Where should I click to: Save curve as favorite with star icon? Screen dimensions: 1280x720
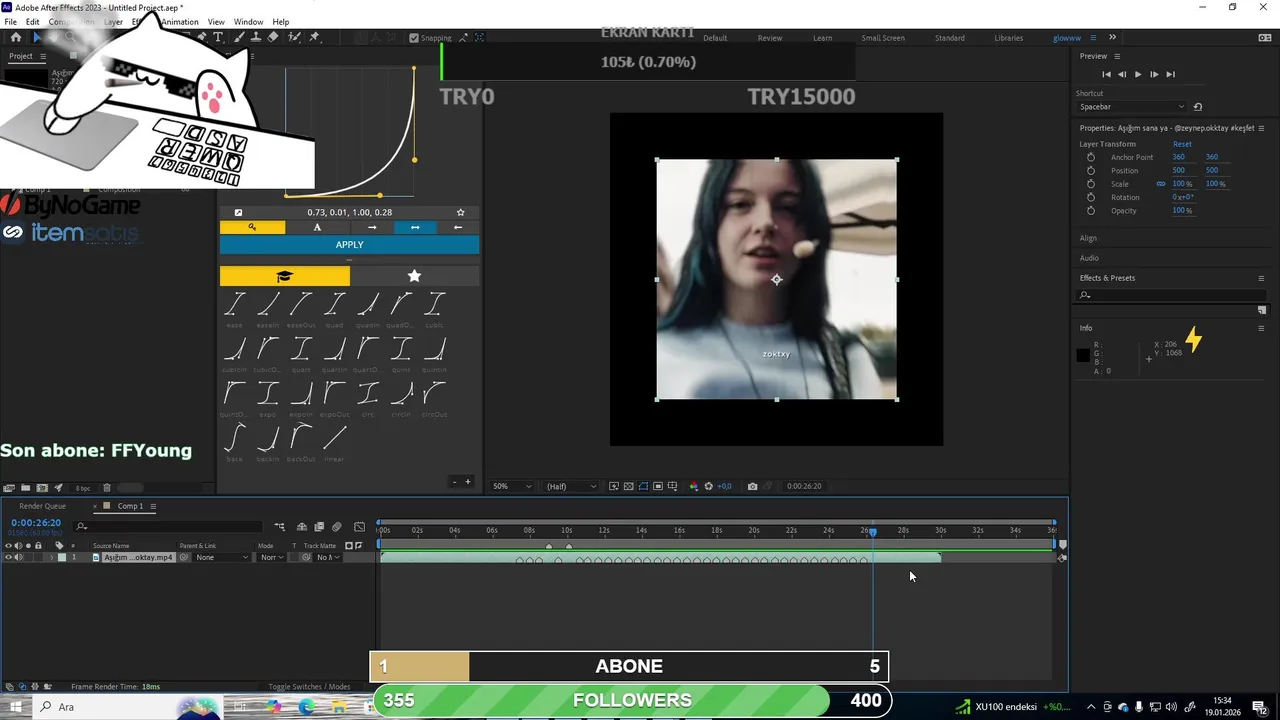point(460,212)
